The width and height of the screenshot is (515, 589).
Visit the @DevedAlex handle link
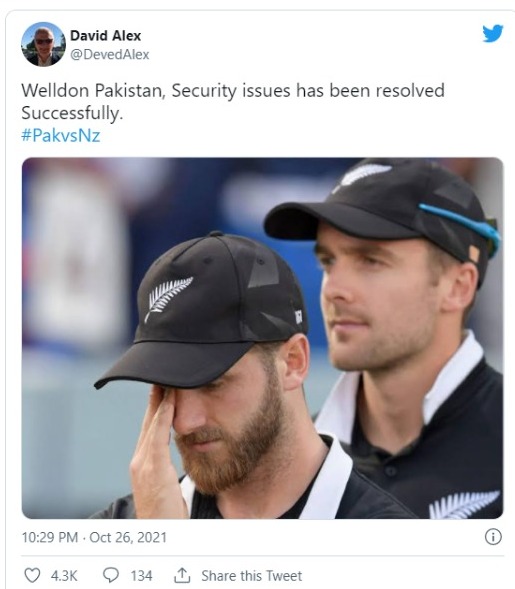coord(110,54)
